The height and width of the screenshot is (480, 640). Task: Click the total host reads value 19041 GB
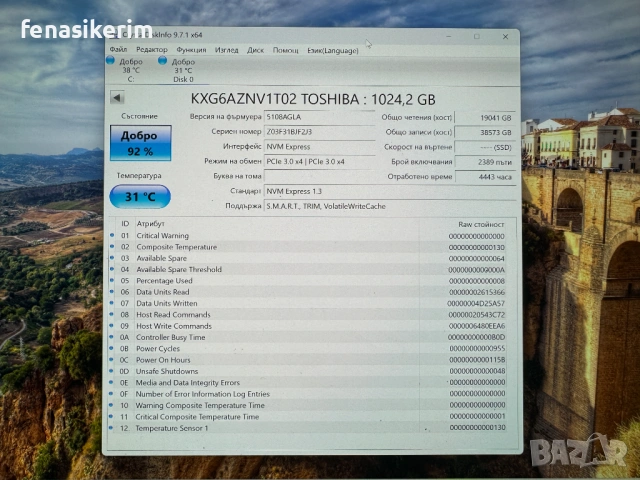coord(485,118)
